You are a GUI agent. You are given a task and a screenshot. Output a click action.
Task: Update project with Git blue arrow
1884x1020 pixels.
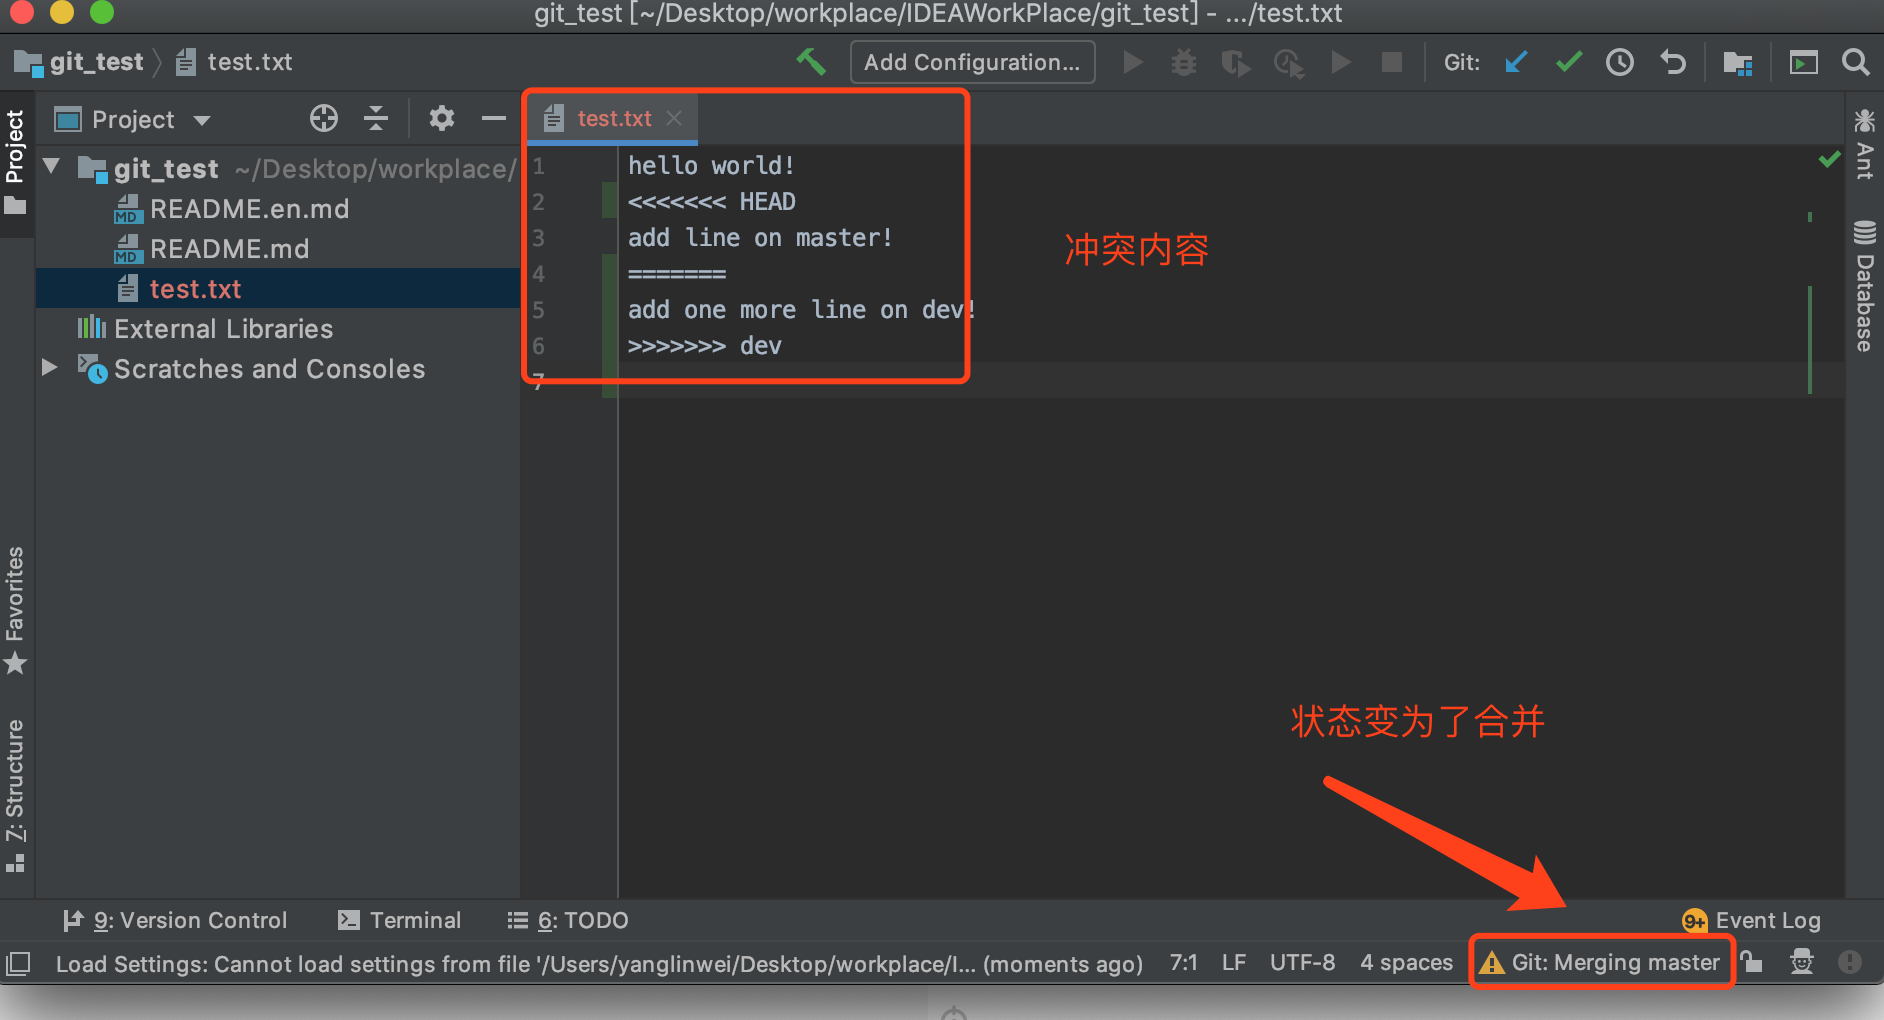point(1516,62)
